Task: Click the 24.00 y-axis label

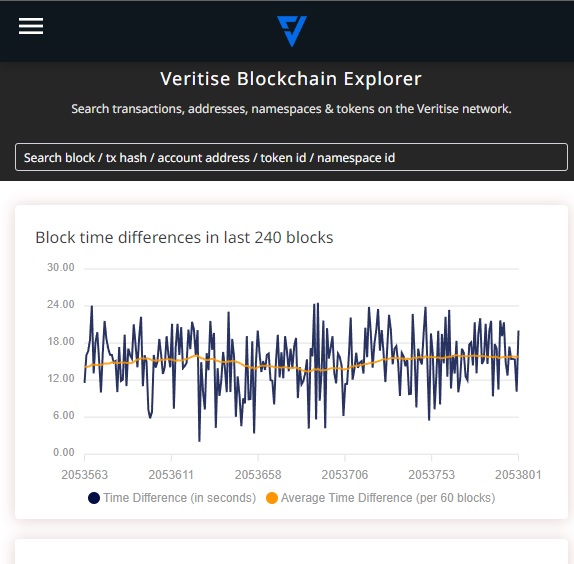Action: point(61,305)
